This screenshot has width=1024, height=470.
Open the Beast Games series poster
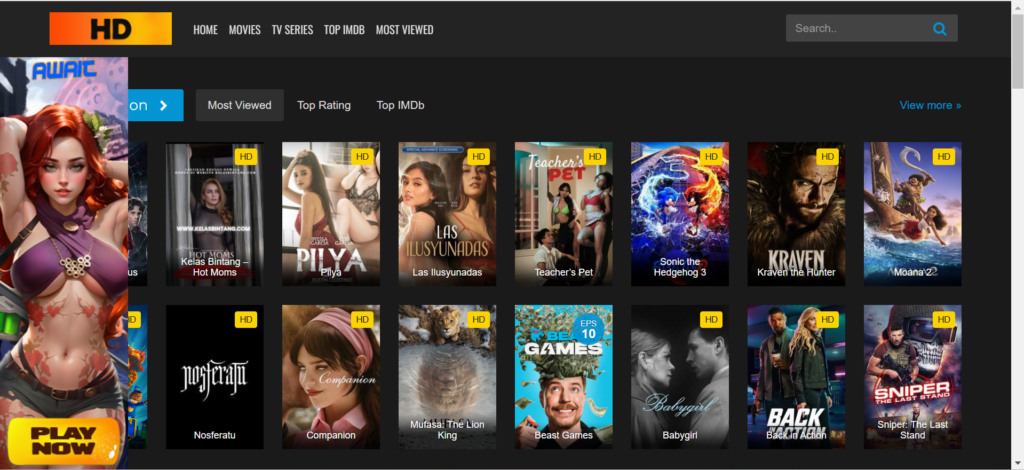(564, 377)
